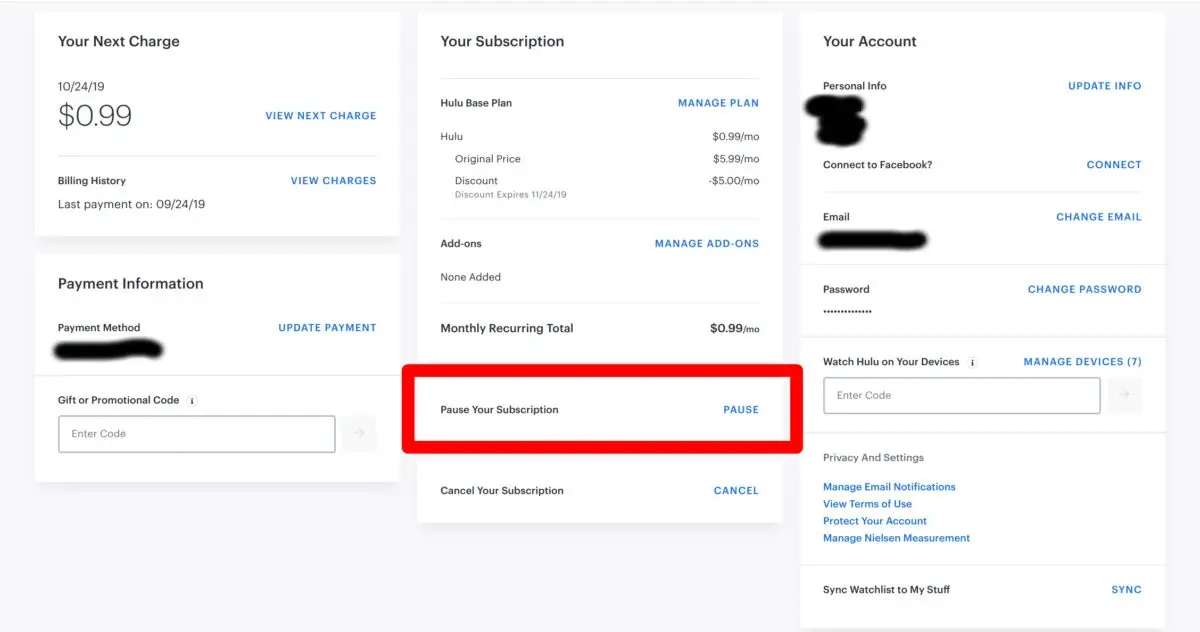Click the Monthly Recurring Total label
Viewport: 1200px width, 632px height.
507,328
